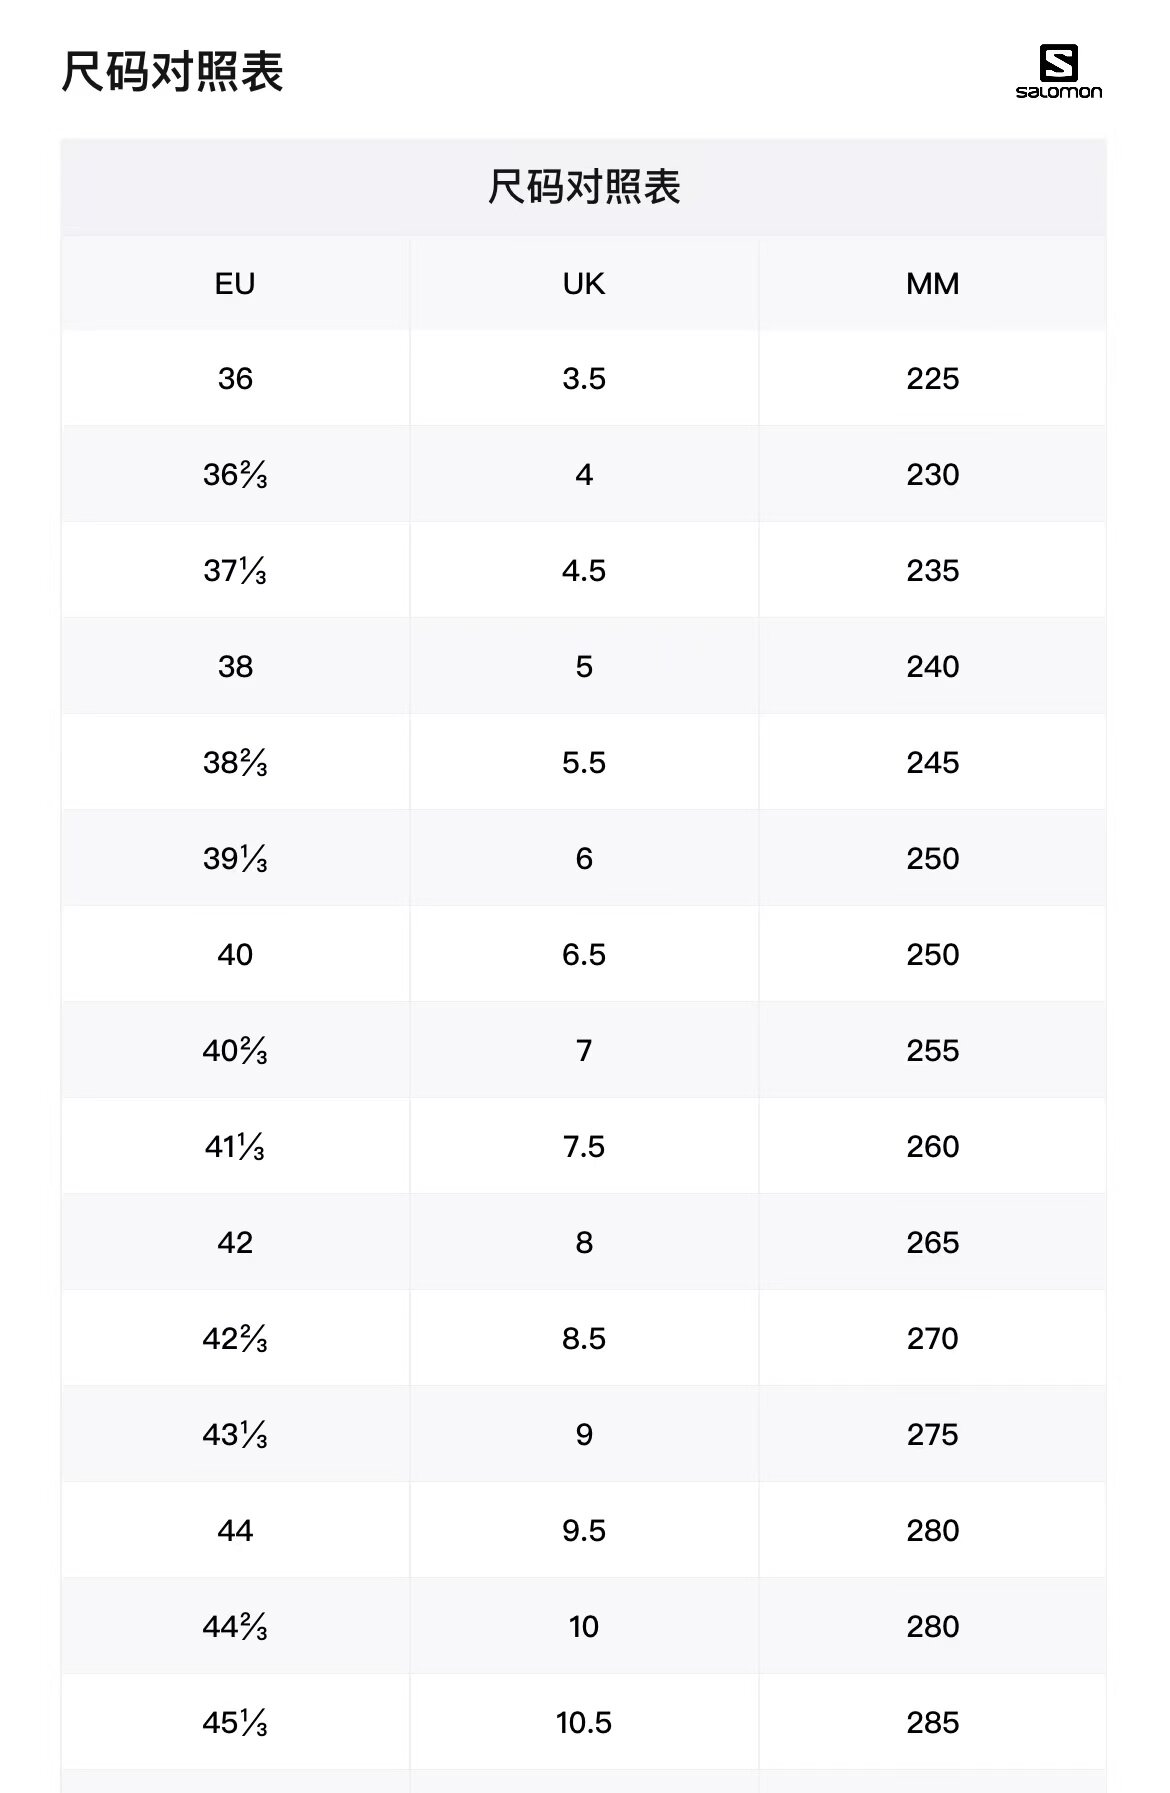
Task: Click the UK 6.5 cell
Action: click(x=584, y=955)
